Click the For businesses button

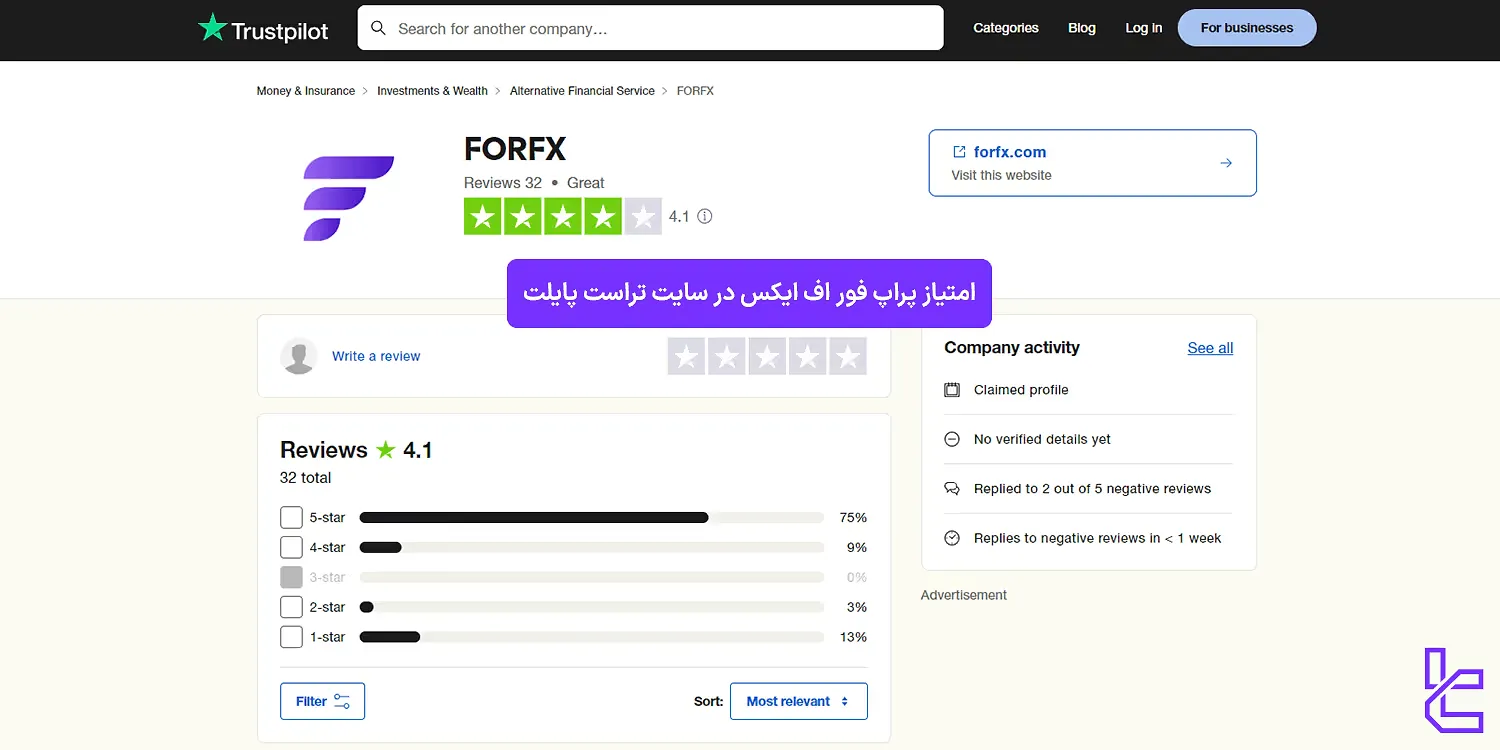(1246, 28)
